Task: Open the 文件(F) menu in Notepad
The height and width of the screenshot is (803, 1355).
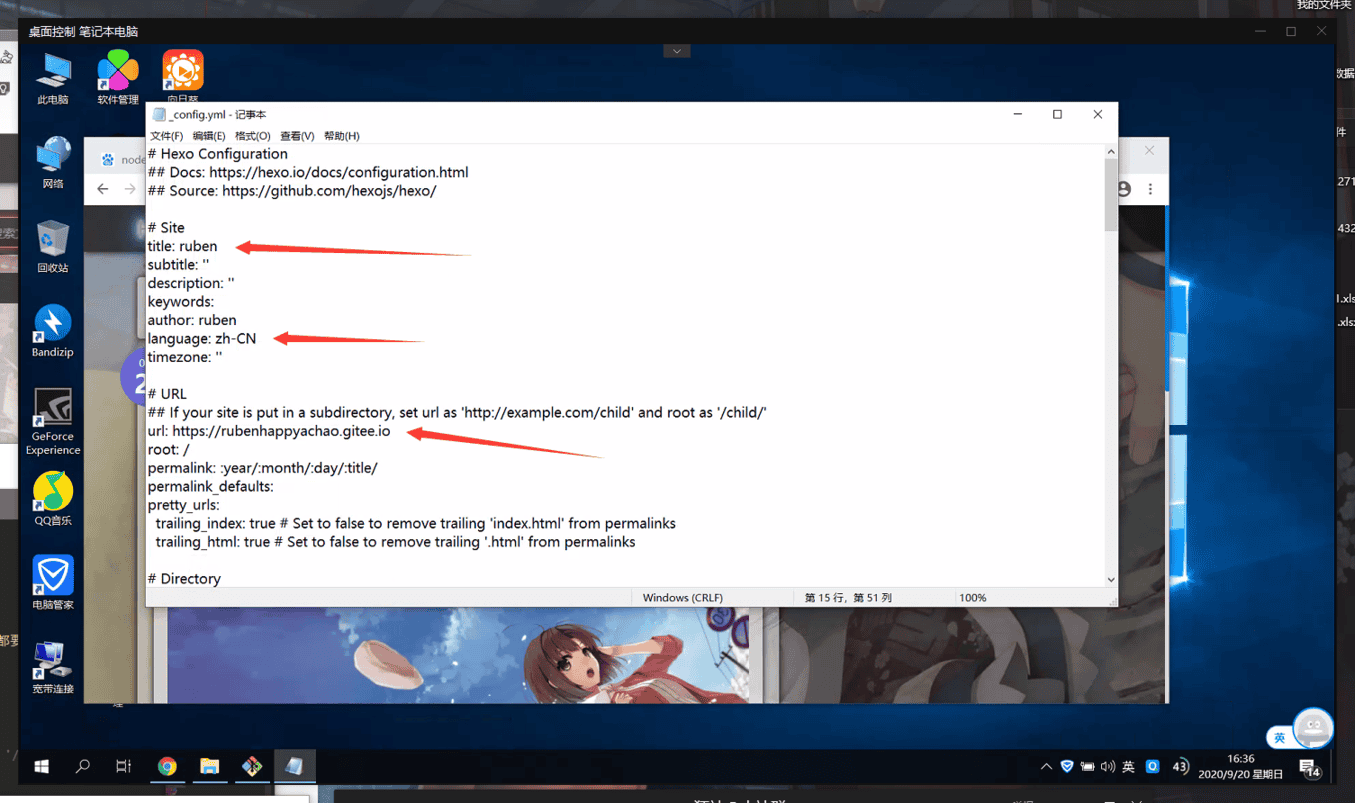Action: click(x=166, y=136)
